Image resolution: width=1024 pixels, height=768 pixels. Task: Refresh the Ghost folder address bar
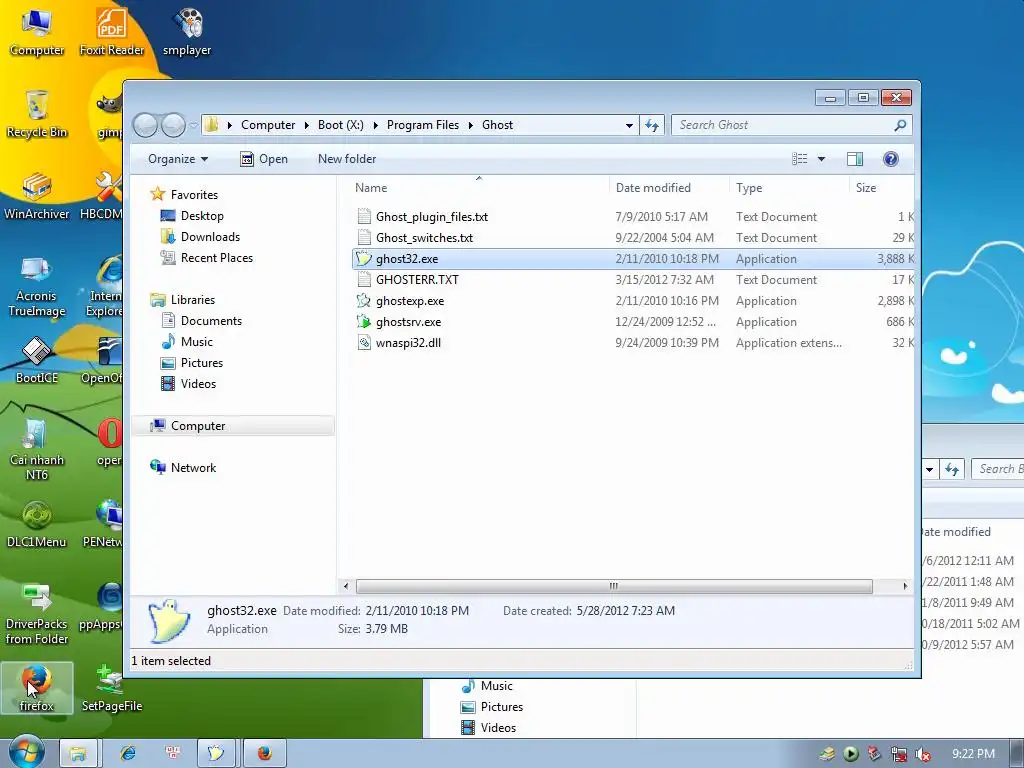click(652, 125)
